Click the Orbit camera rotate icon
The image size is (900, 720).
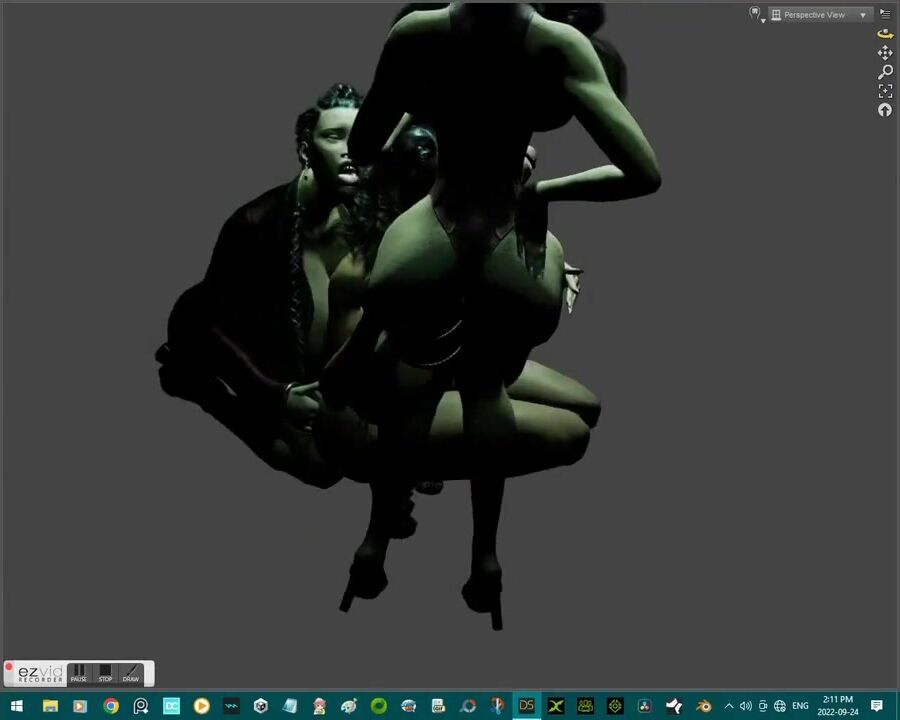click(885, 33)
